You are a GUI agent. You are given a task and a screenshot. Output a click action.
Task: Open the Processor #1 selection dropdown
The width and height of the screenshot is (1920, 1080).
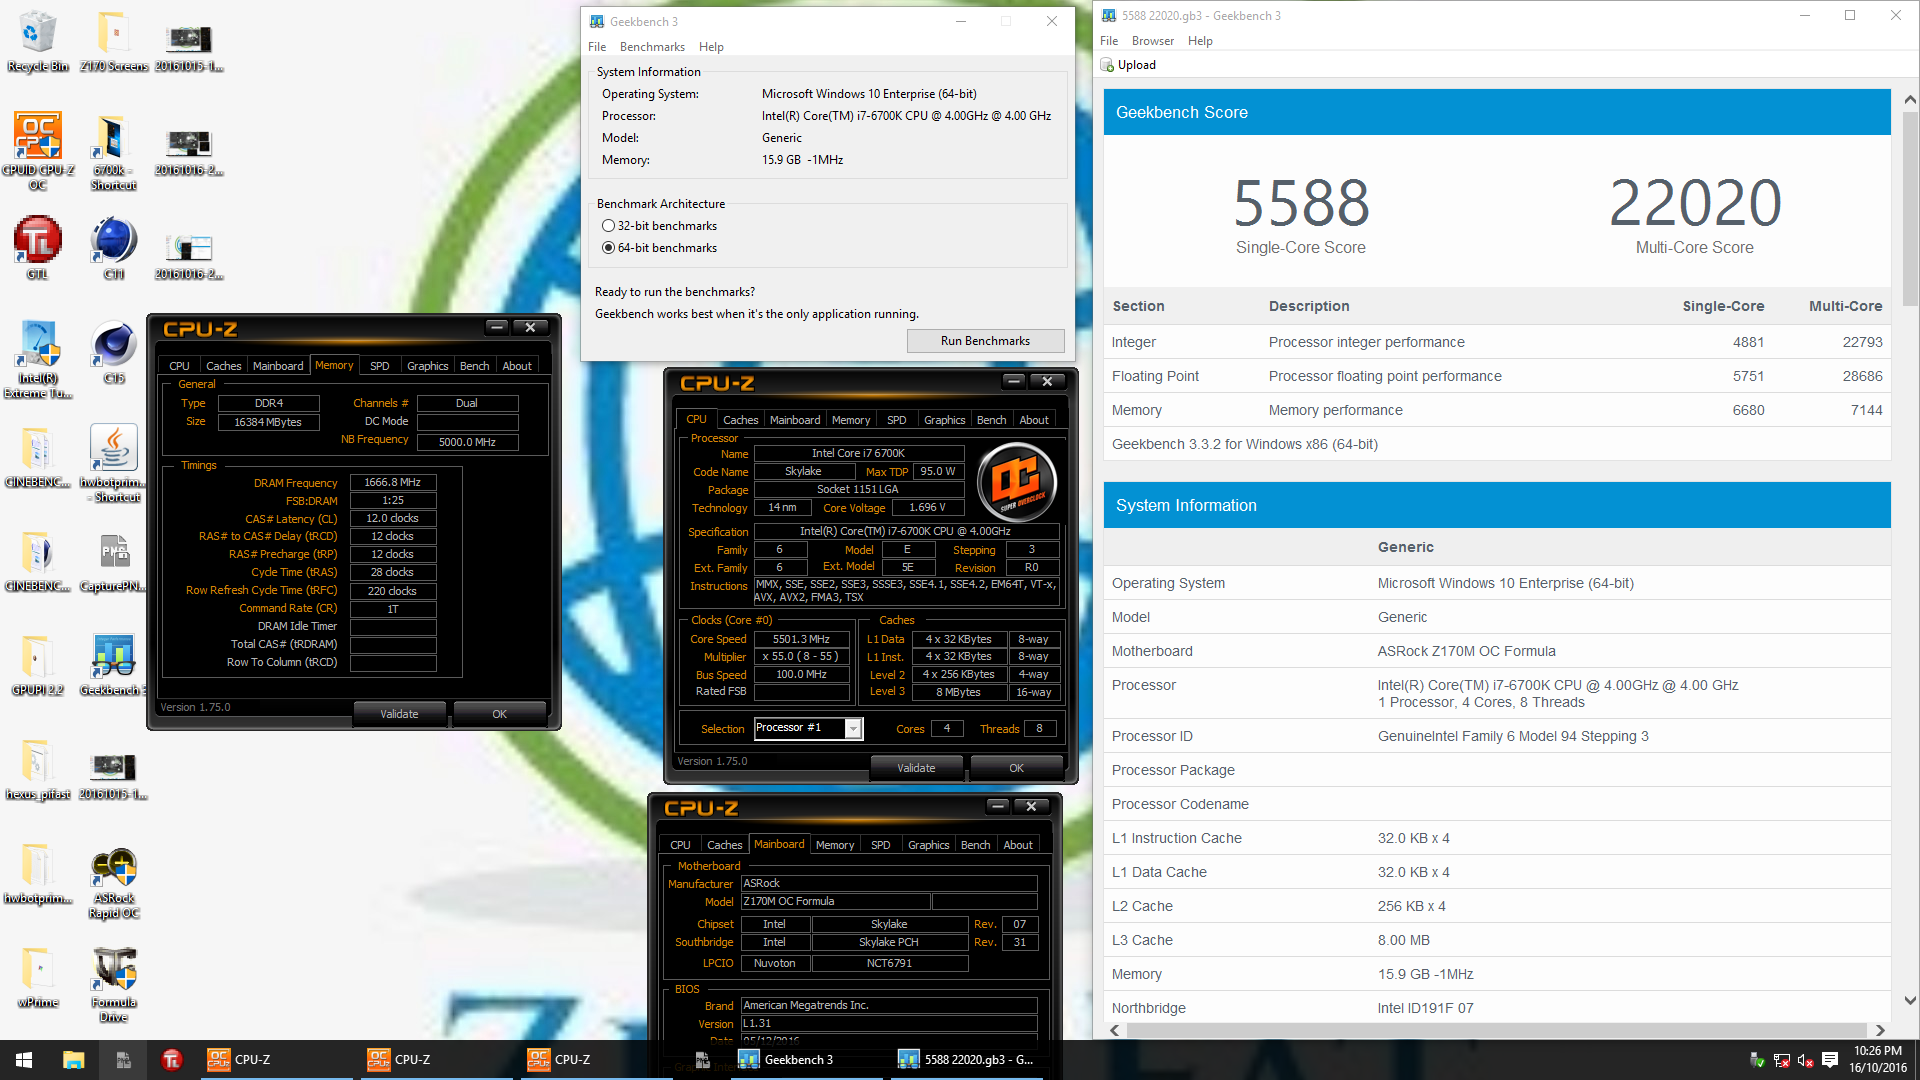point(853,728)
